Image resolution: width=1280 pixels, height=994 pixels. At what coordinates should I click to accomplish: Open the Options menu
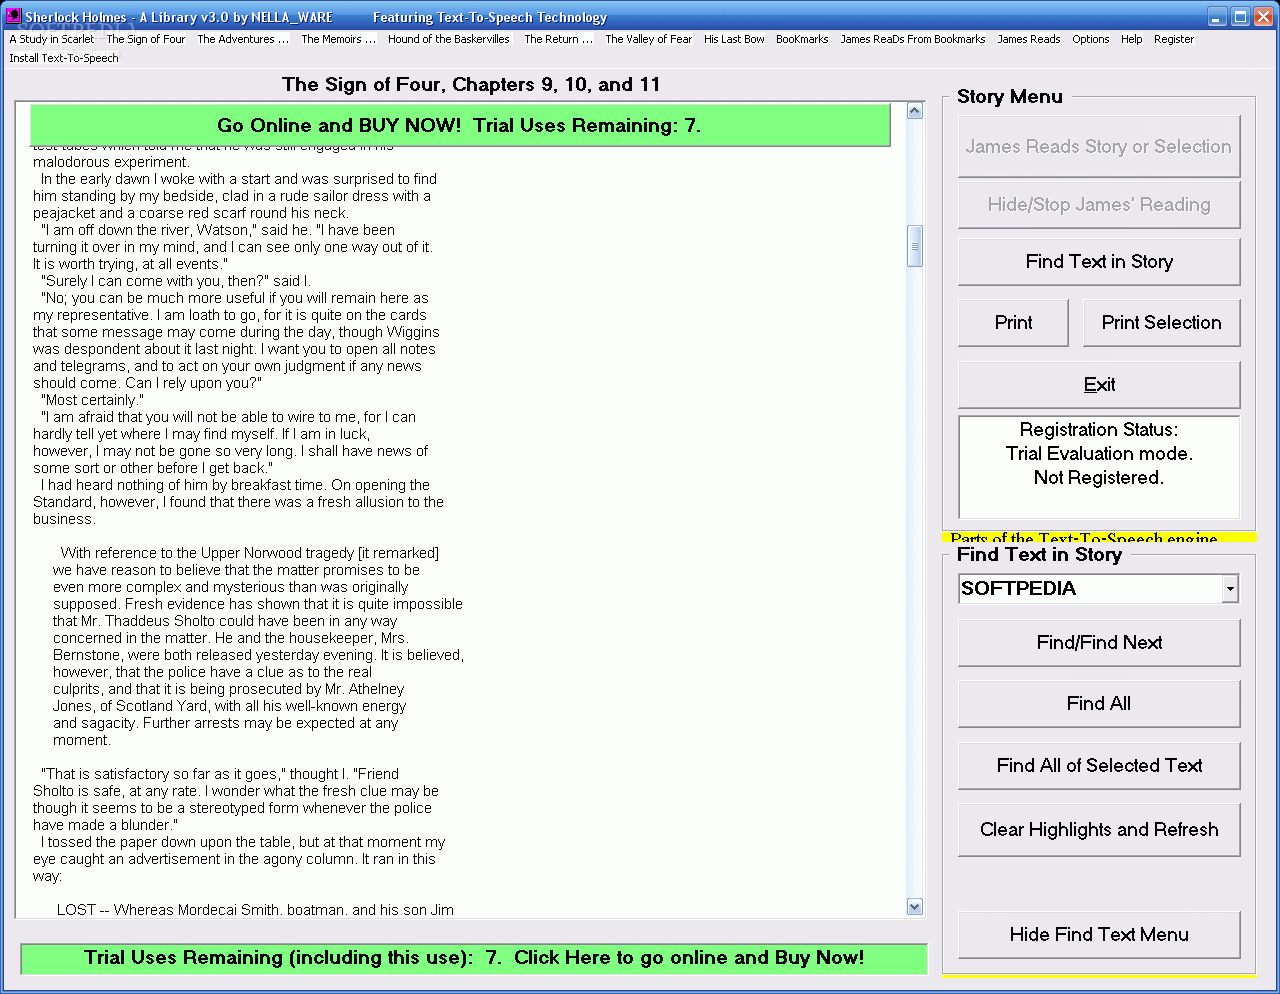[x=1091, y=39]
